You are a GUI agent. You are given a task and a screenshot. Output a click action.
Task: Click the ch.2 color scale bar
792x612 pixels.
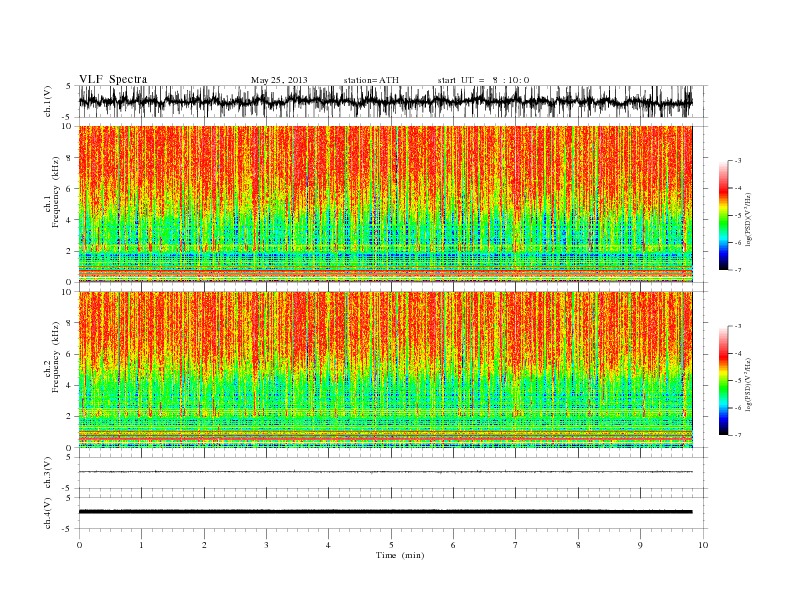point(723,381)
